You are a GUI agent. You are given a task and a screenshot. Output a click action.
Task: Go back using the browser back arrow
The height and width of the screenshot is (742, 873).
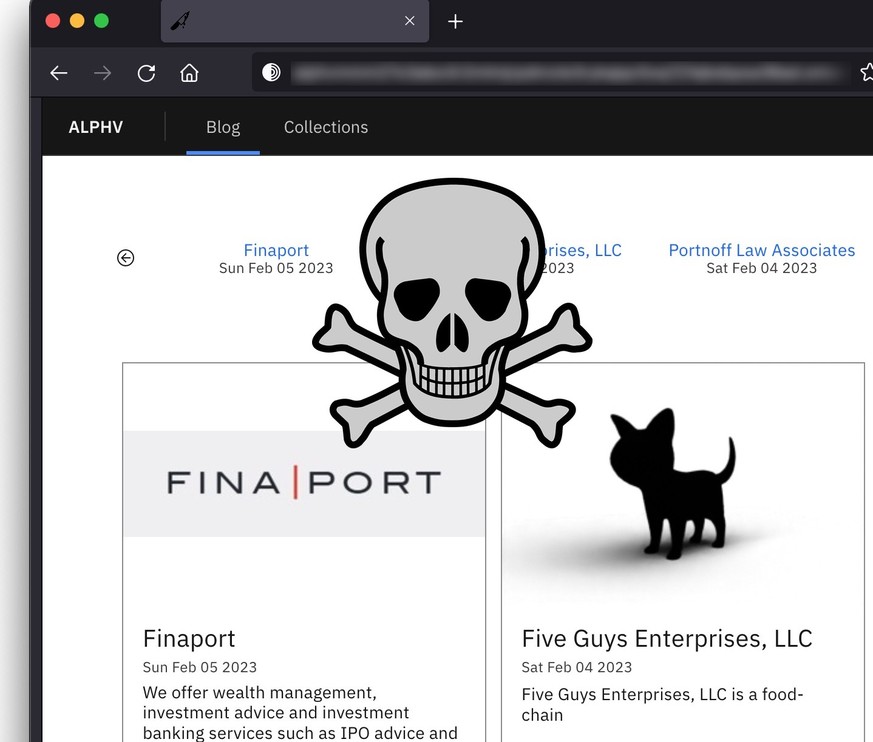[59, 73]
